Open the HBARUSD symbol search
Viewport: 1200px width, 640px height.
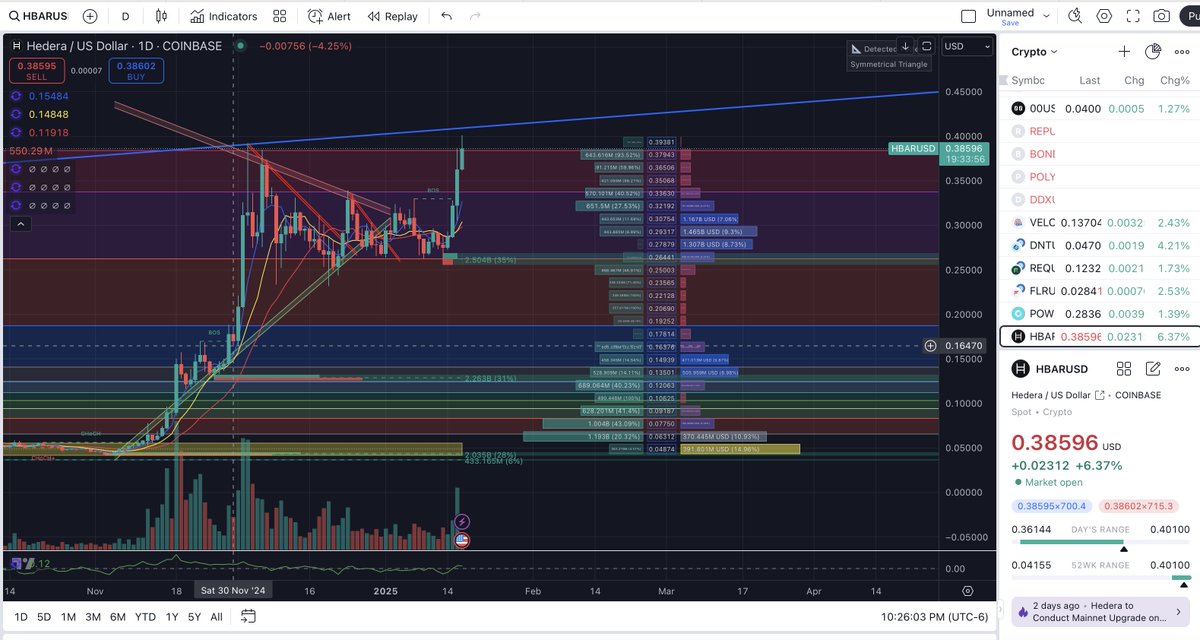pos(38,16)
